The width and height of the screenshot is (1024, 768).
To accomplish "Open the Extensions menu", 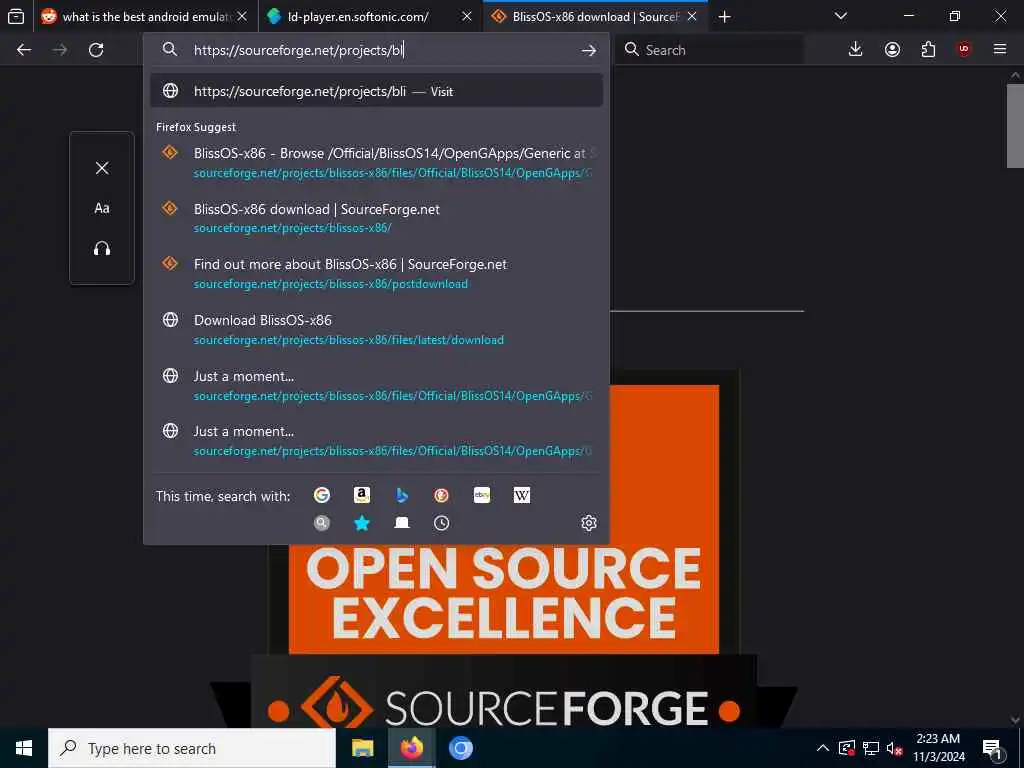I will coord(928,50).
